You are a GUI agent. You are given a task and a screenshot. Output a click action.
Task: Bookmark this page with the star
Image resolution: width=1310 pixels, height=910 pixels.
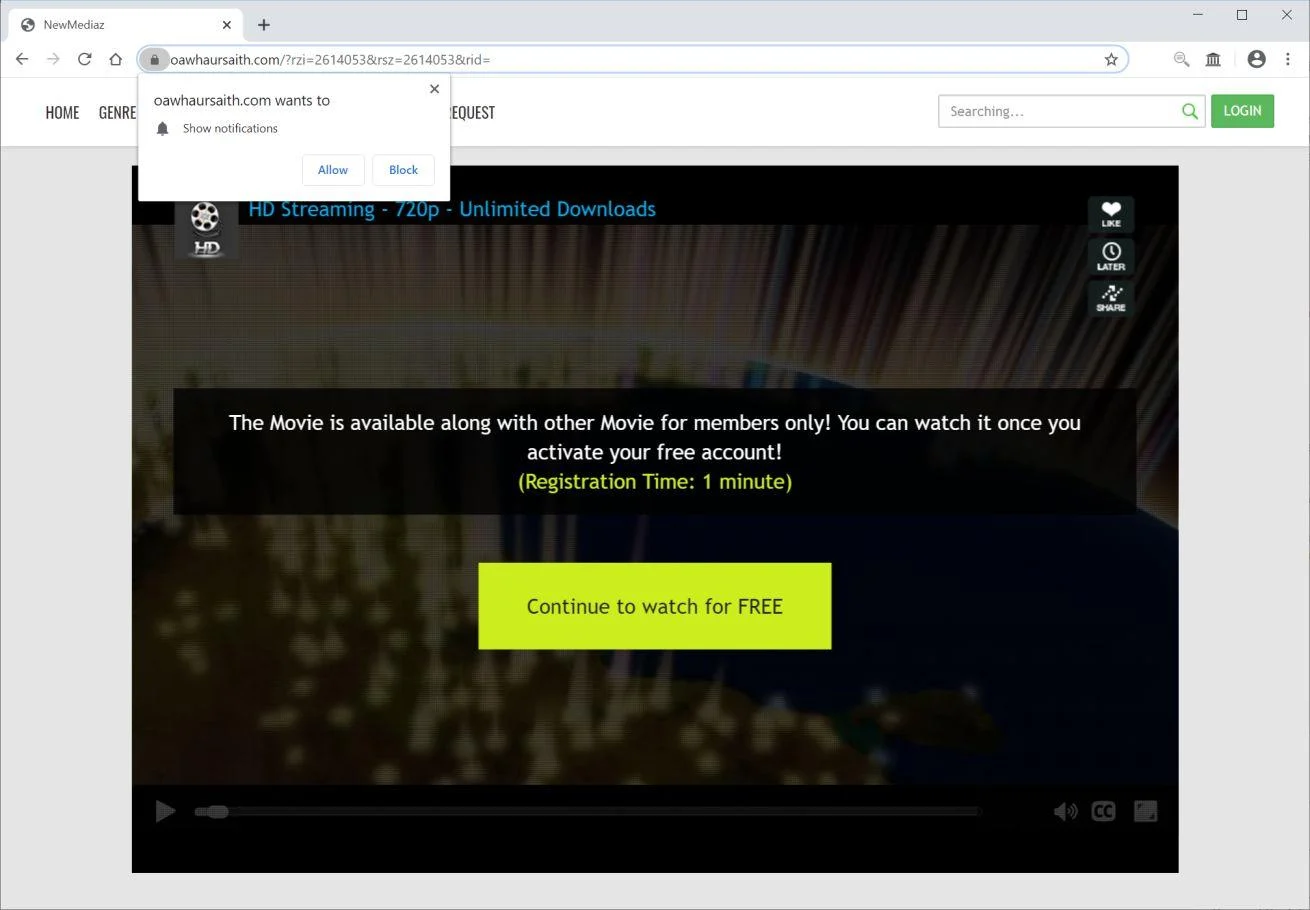pyautogui.click(x=1111, y=59)
